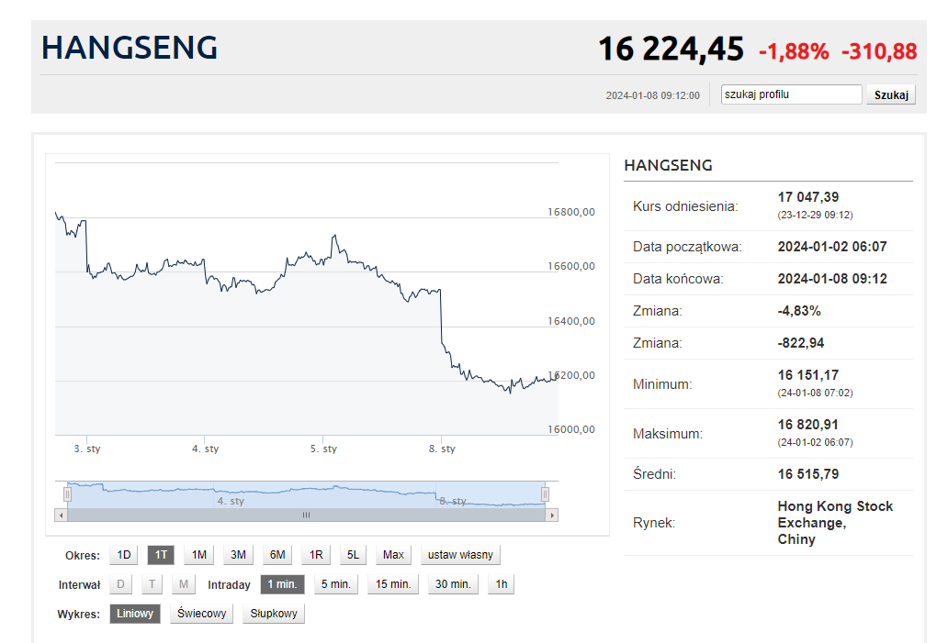The width and height of the screenshot is (948, 643).
Task: Open the ustaw własny custom range
Action: point(460,555)
